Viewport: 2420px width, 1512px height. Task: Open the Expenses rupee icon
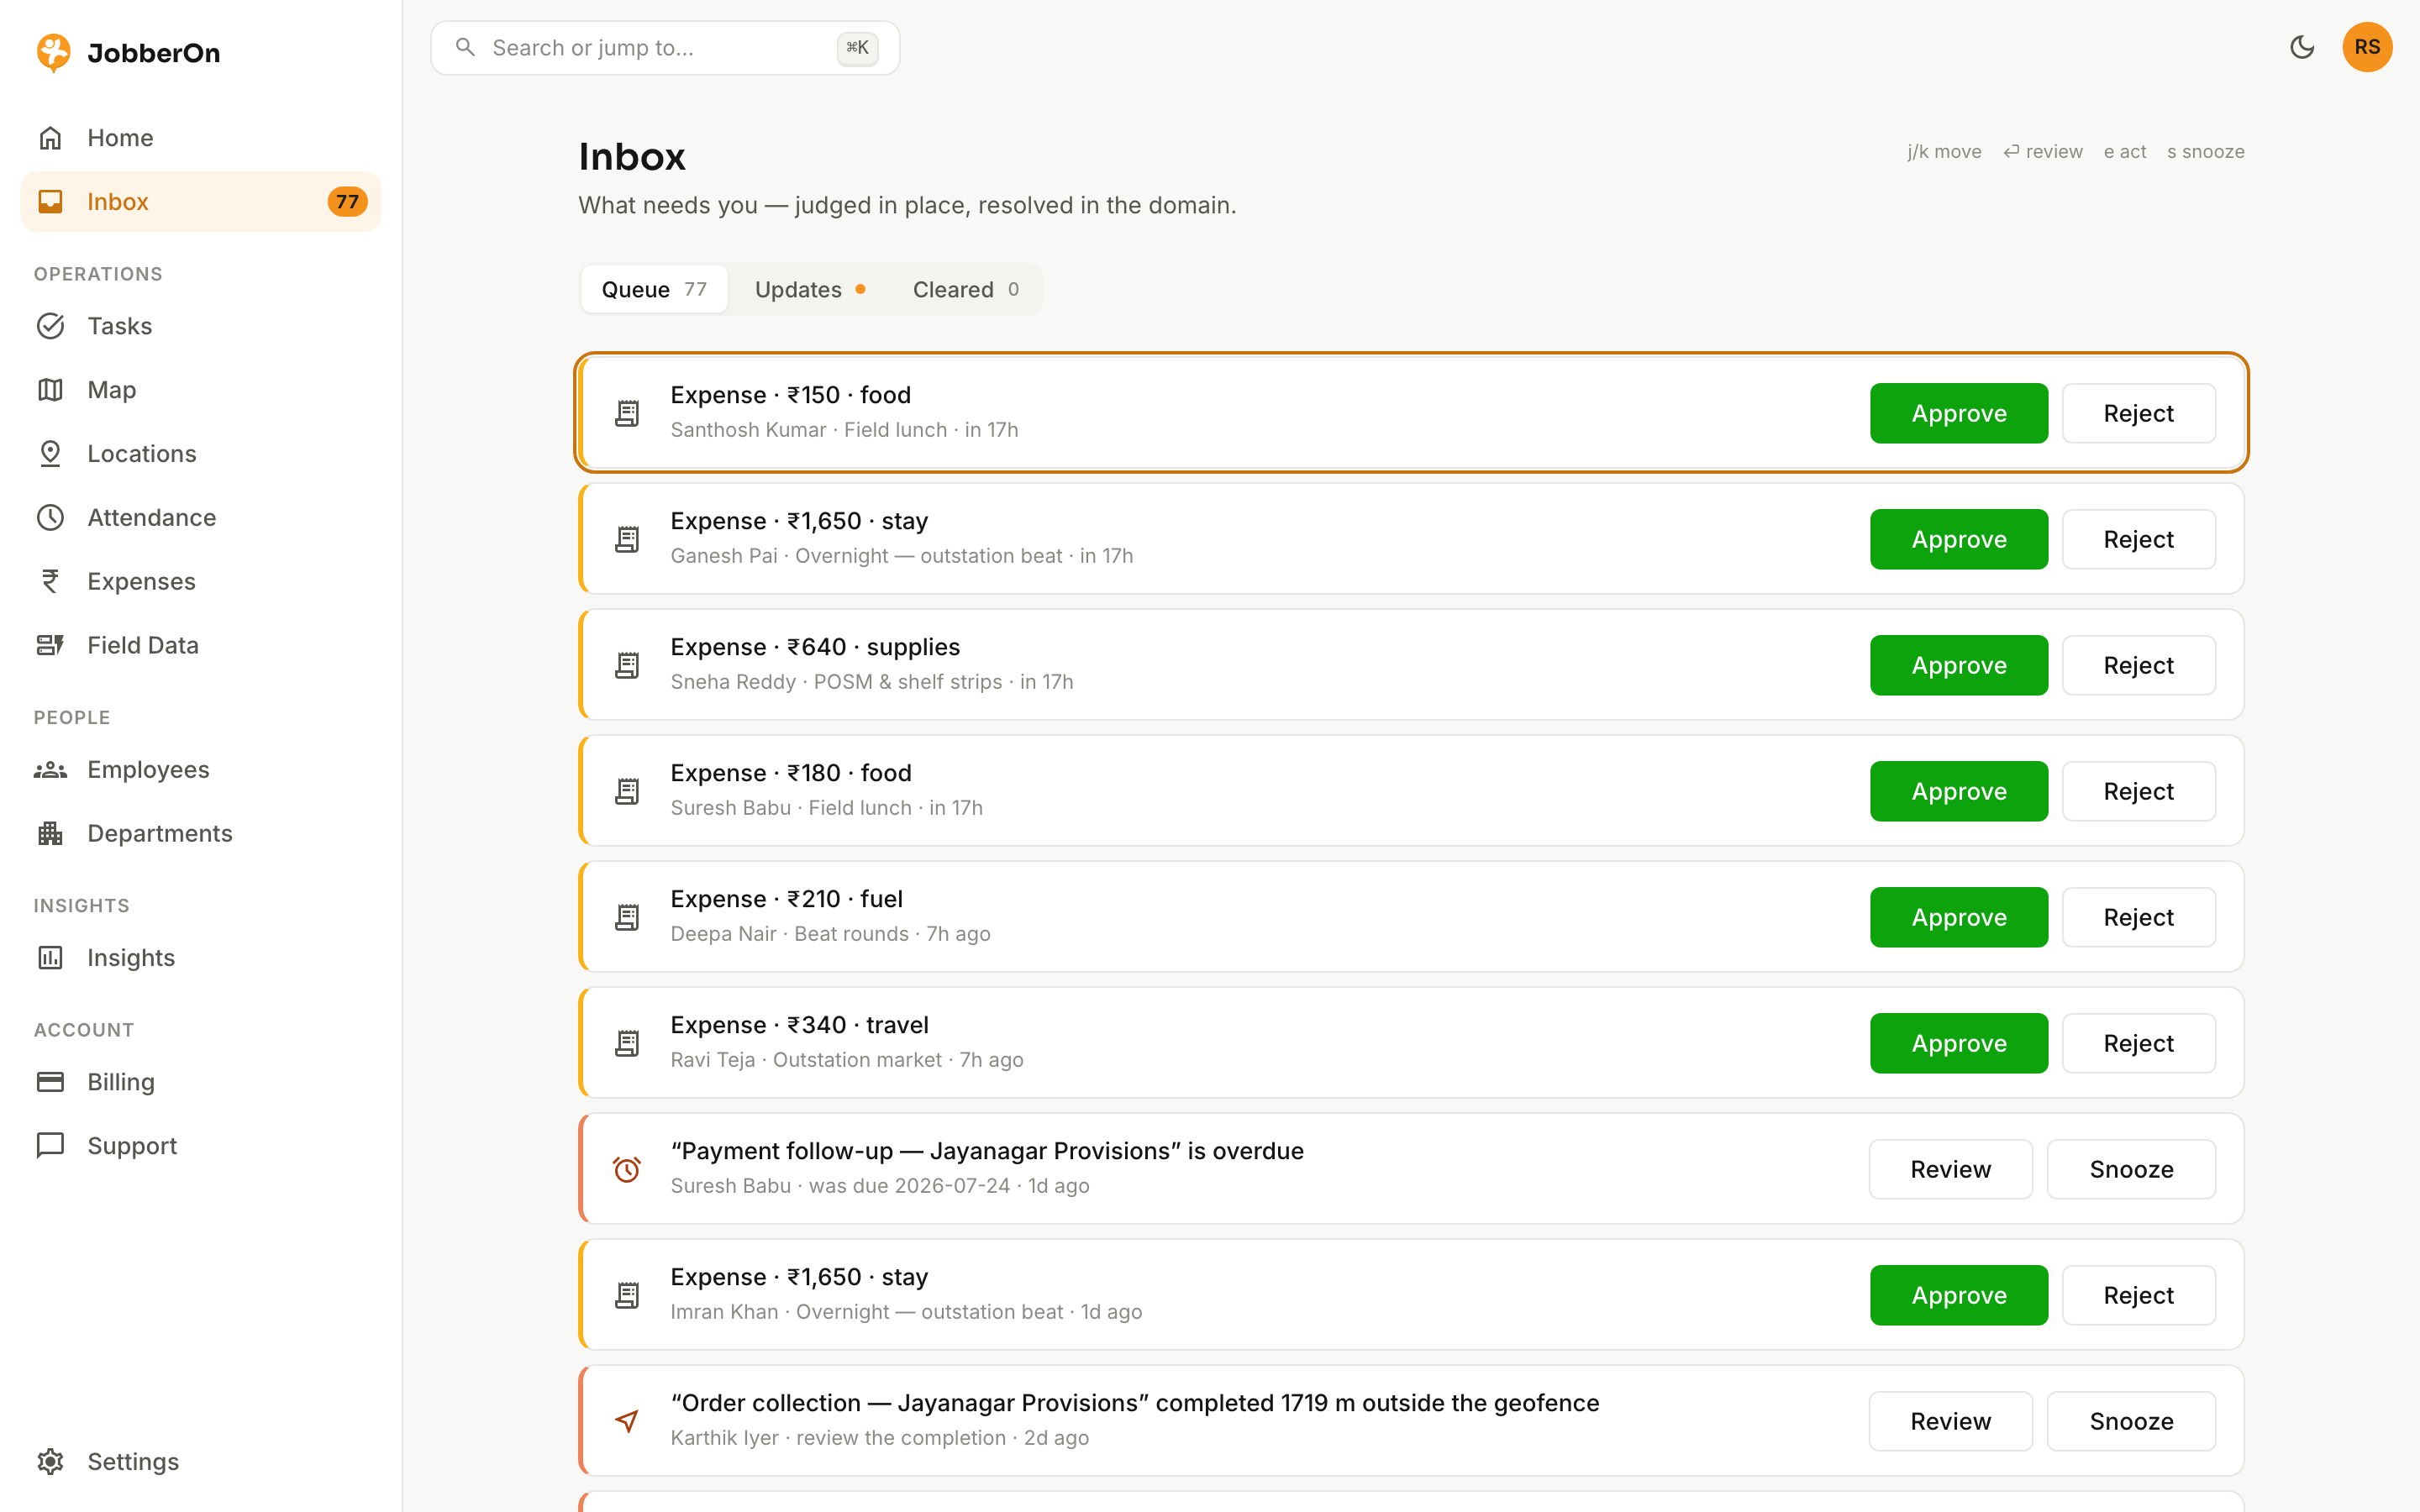pyautogui.click(x=50, y=582)
